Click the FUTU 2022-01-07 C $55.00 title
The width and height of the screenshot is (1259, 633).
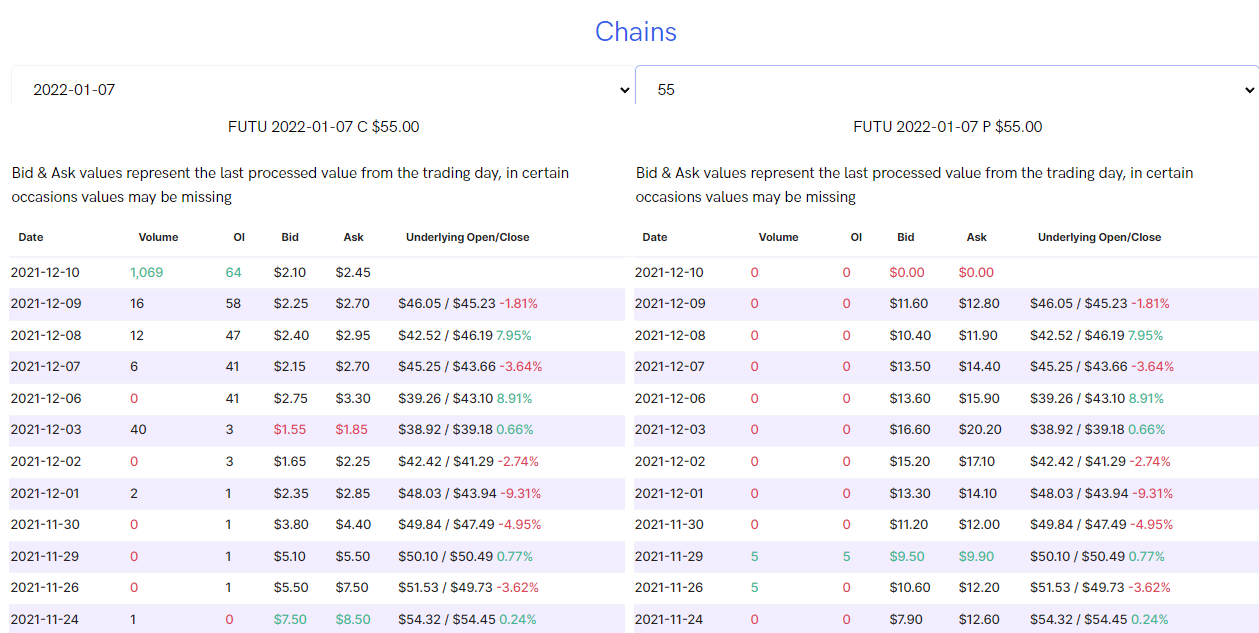click(x=323, y=127)
